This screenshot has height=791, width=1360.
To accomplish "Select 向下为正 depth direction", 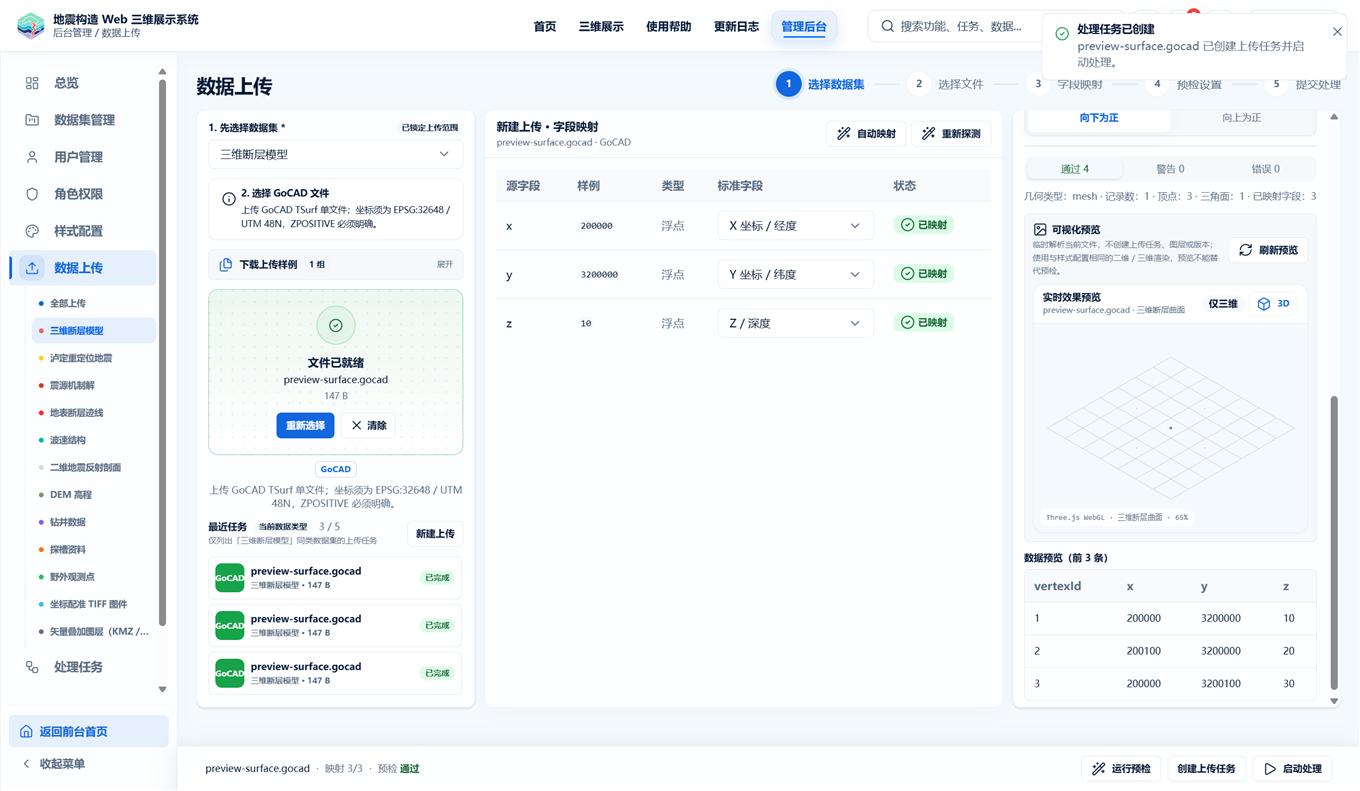I will point(1099,118).
